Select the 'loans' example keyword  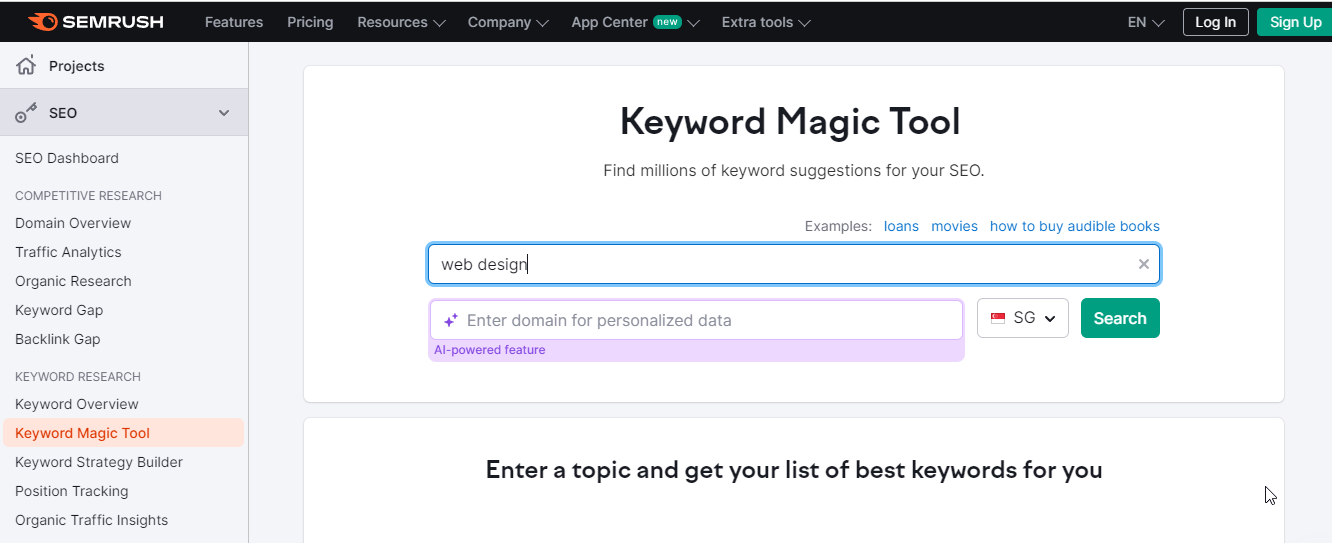(901, 226)
